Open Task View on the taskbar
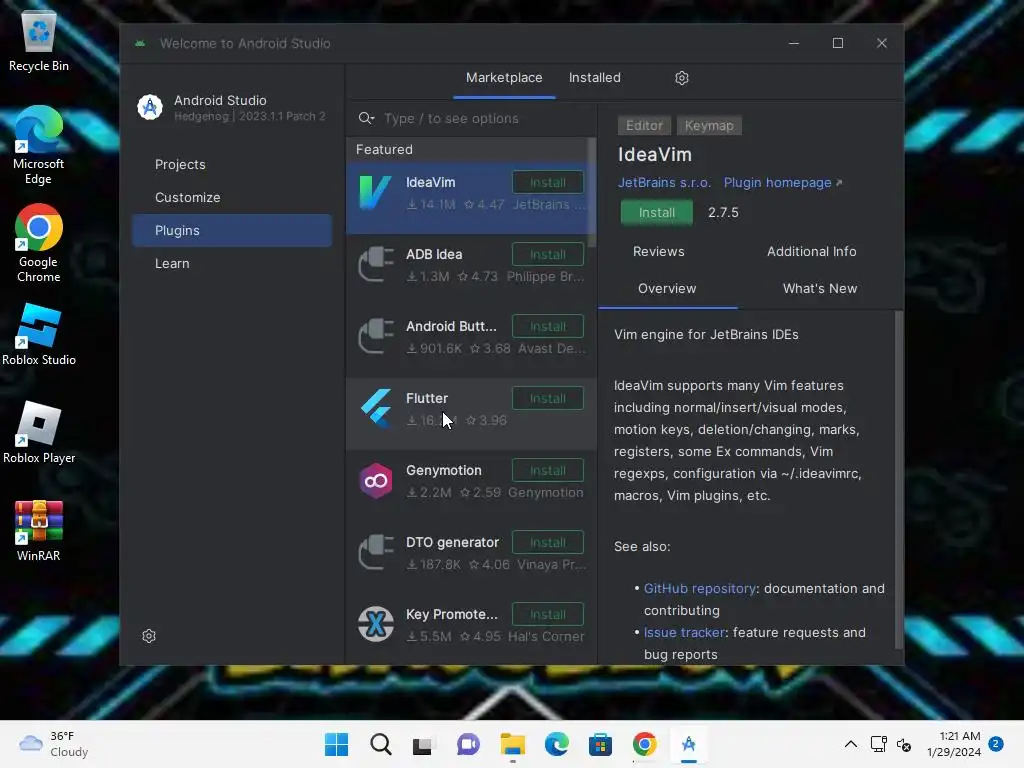 [423, 744]
